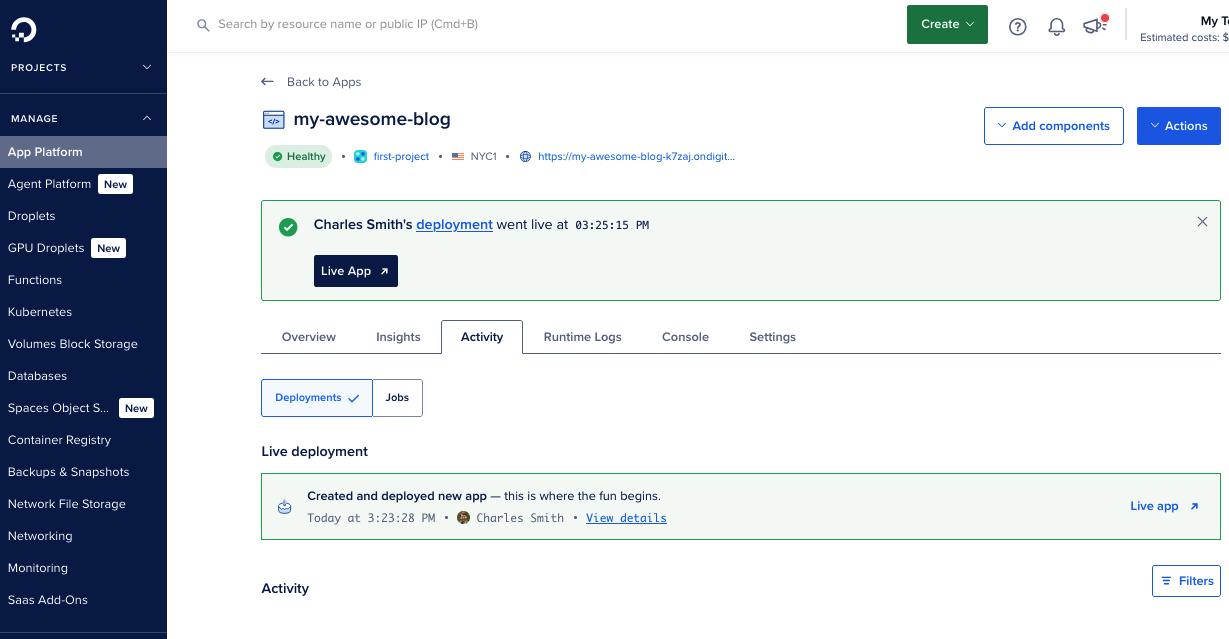
Task: Click the first-project icon
Action: point(361,157)
